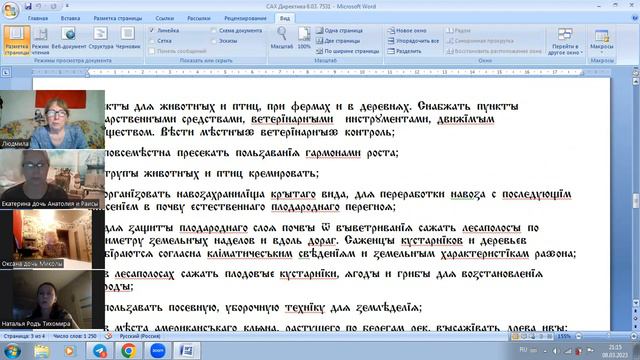640x360 pixels.
Task: Redo action in the quick access toolbar
Action: (54, 6)
